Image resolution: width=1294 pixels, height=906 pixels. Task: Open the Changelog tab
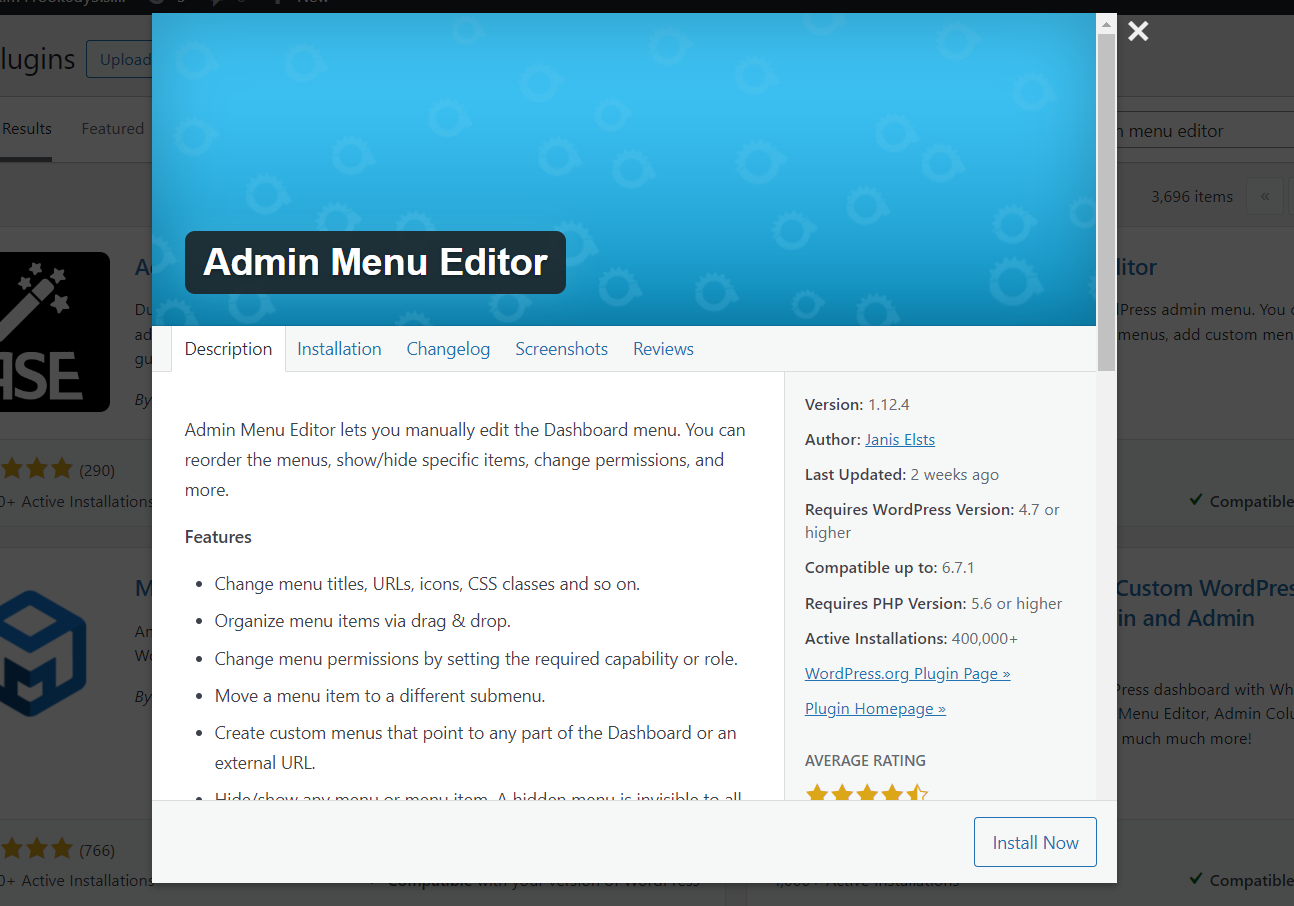tap(448, 349)
